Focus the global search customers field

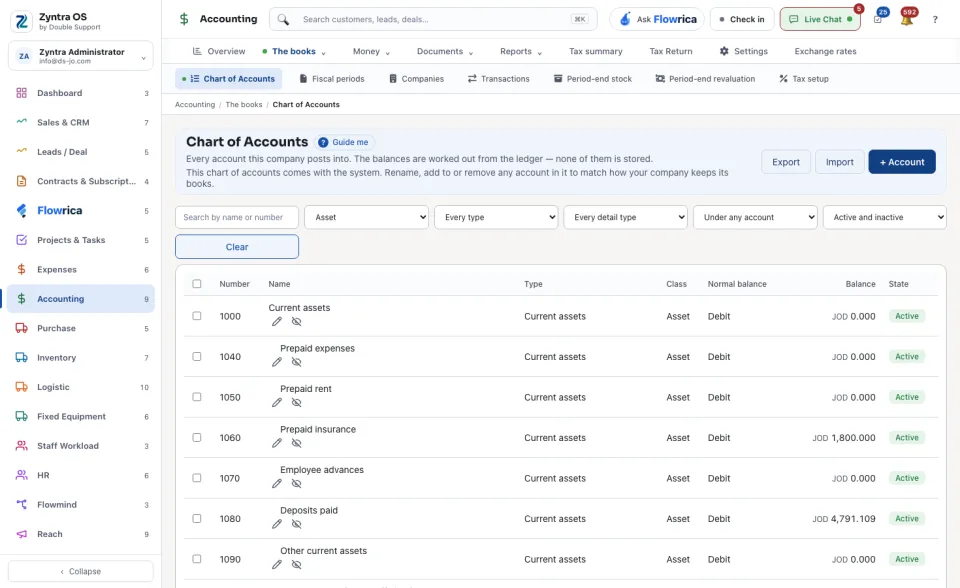click(x=433, y=20)
